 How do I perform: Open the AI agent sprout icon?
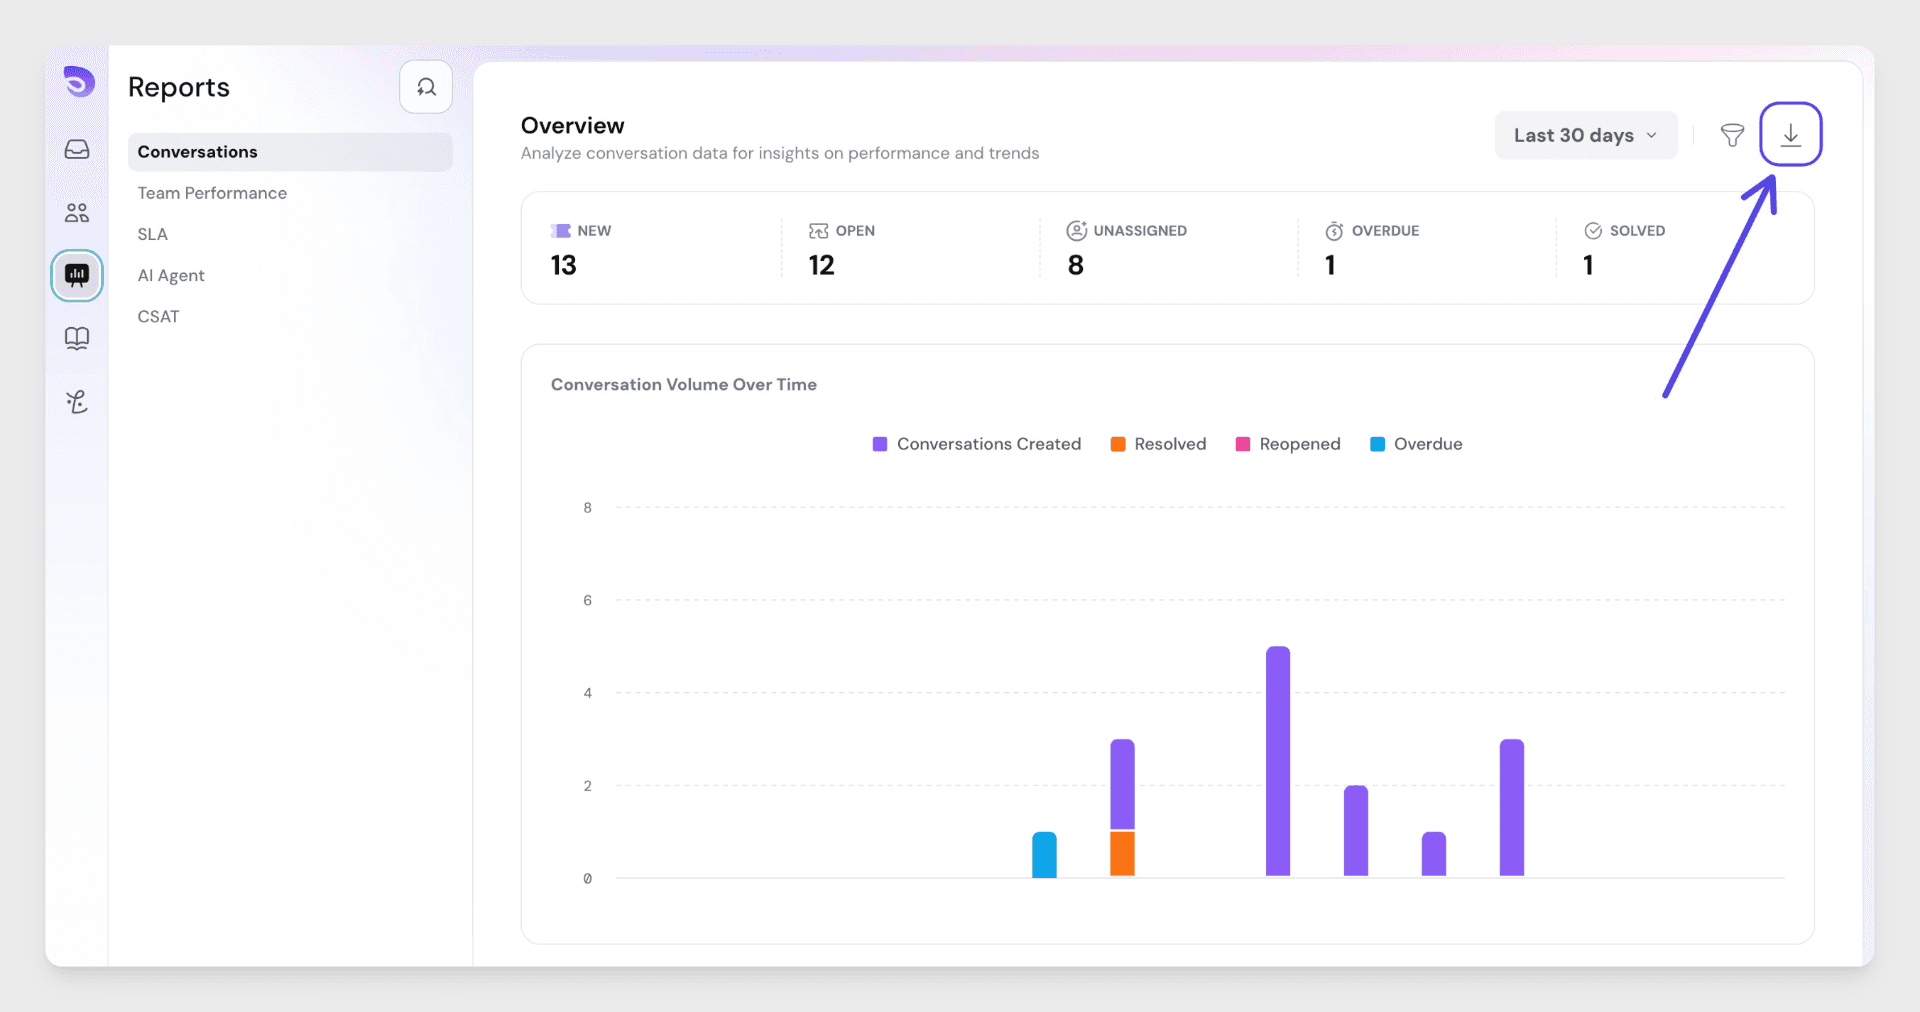77,402
